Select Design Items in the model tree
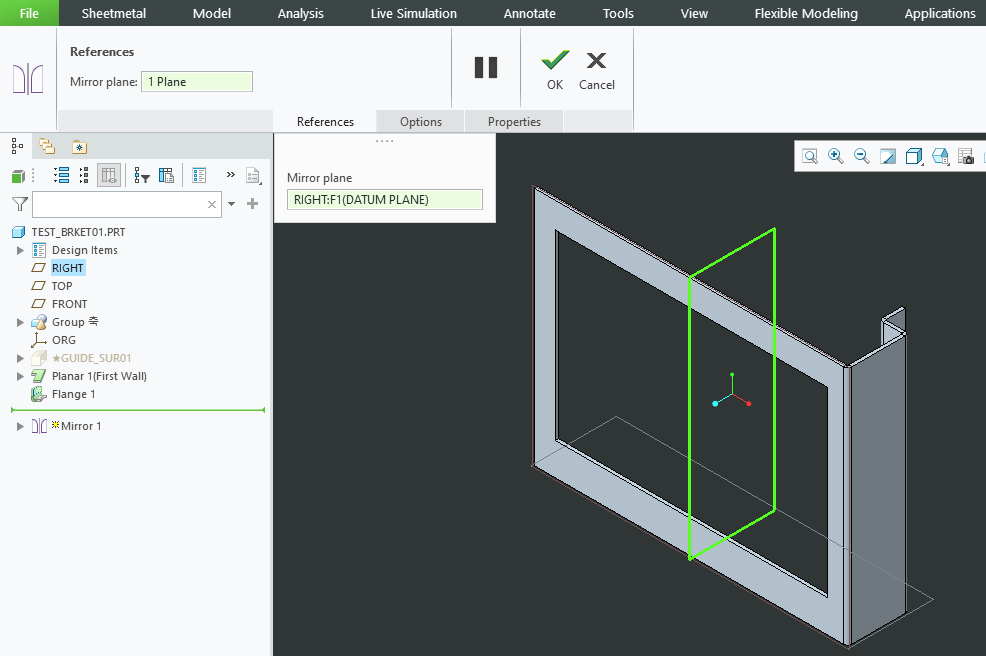 click(85, 250)
